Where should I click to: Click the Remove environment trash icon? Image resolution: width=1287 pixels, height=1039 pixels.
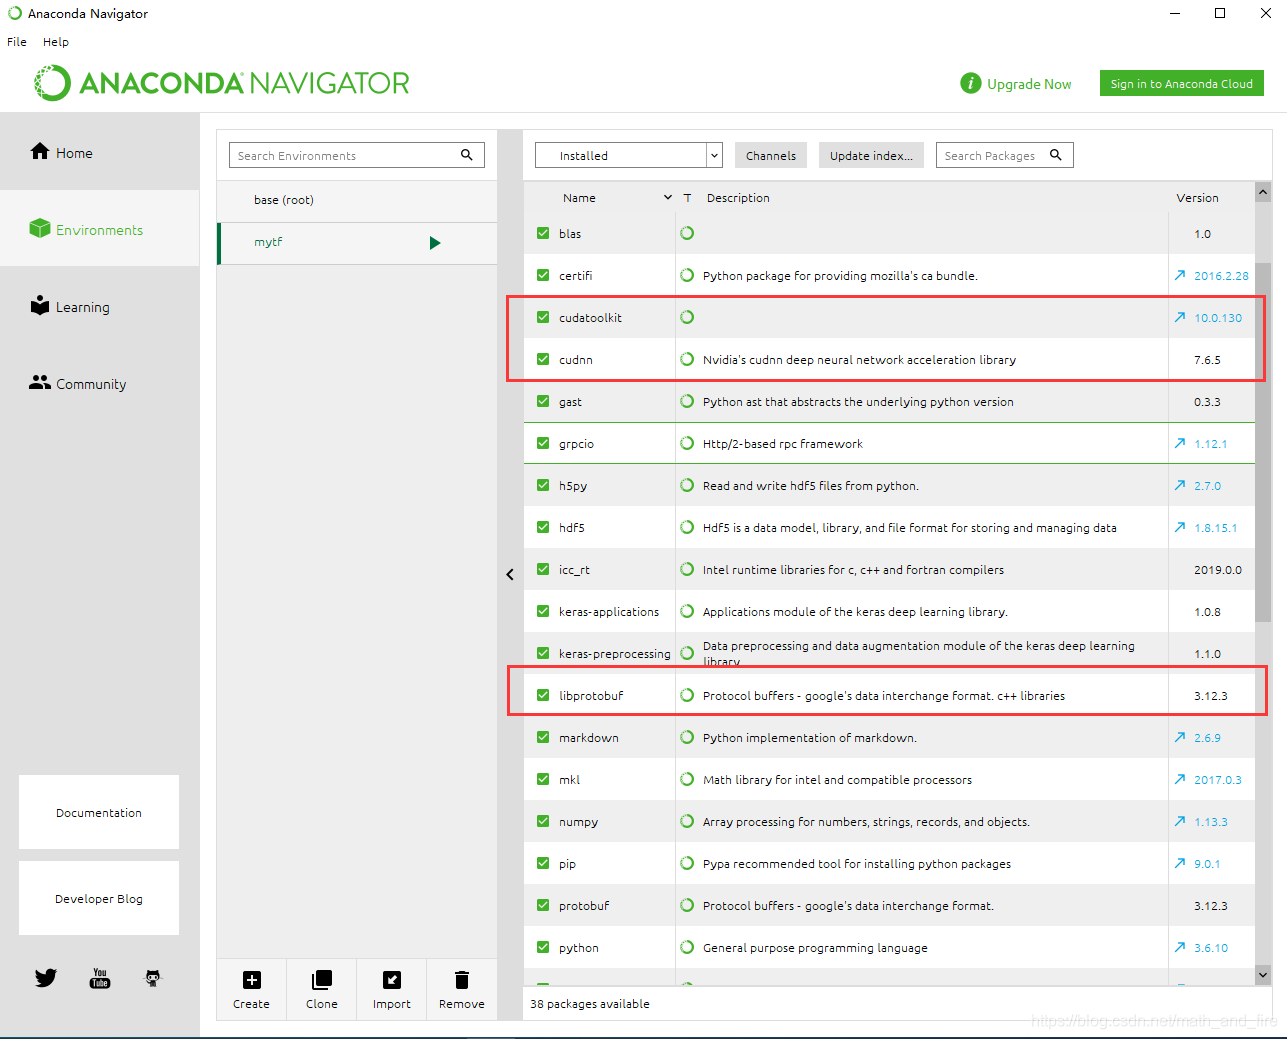pos(462,980)
